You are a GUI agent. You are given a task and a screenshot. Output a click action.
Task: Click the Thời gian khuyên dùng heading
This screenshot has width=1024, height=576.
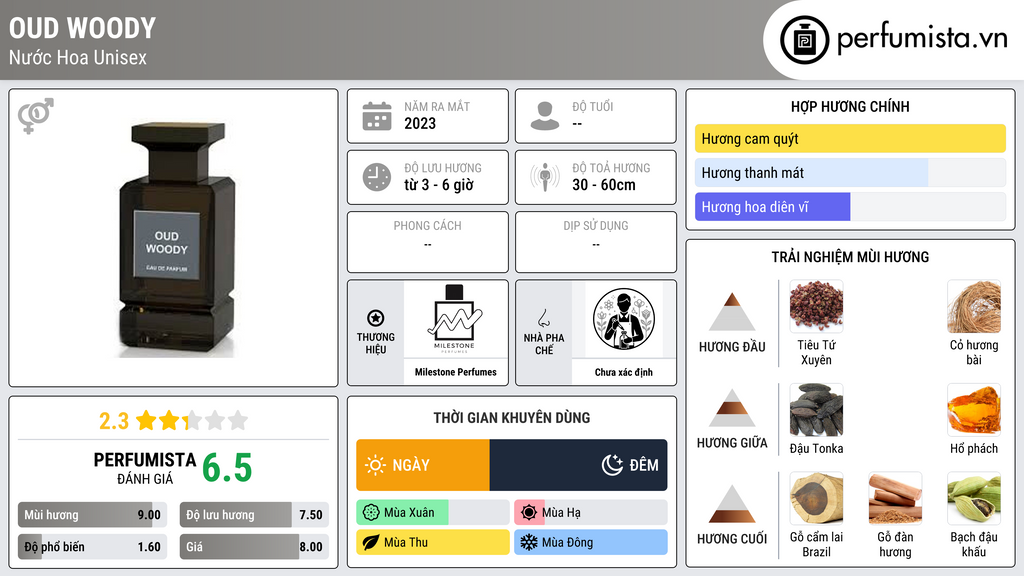(x=512, y=418)
